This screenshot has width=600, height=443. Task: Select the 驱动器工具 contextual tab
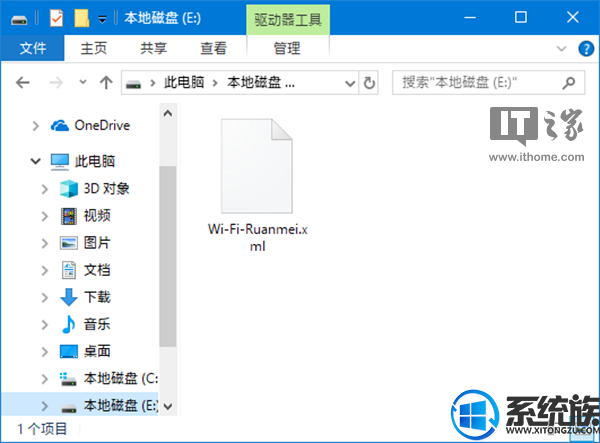(288, 20)
